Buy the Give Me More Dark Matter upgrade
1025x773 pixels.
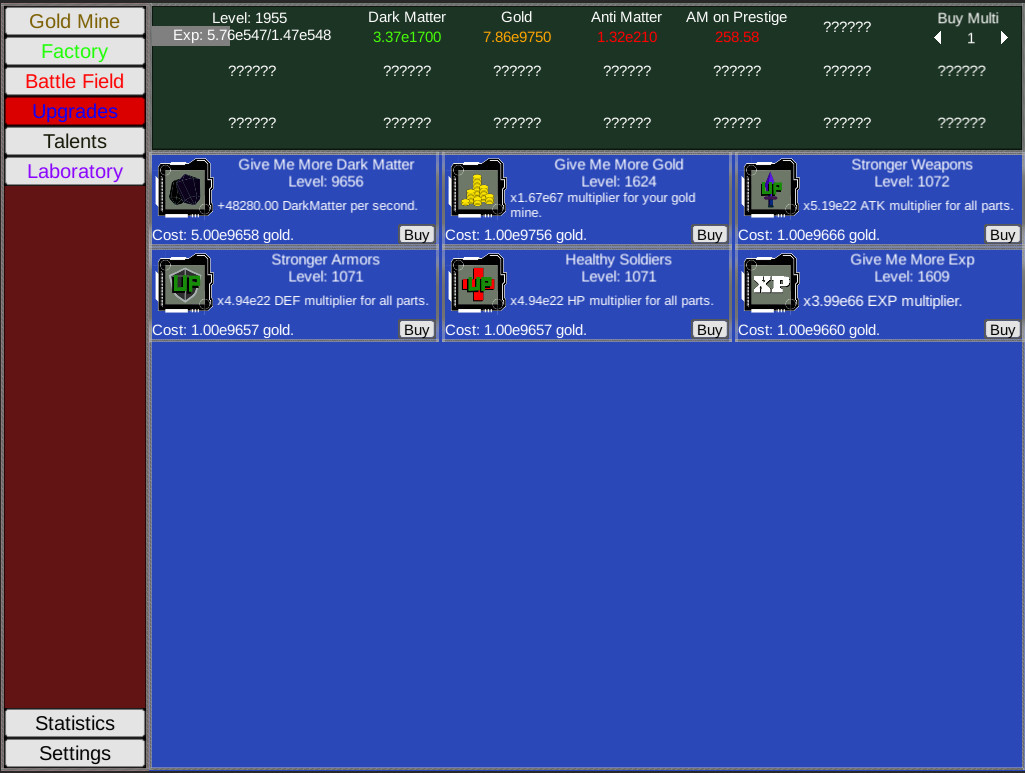[416, 235]
